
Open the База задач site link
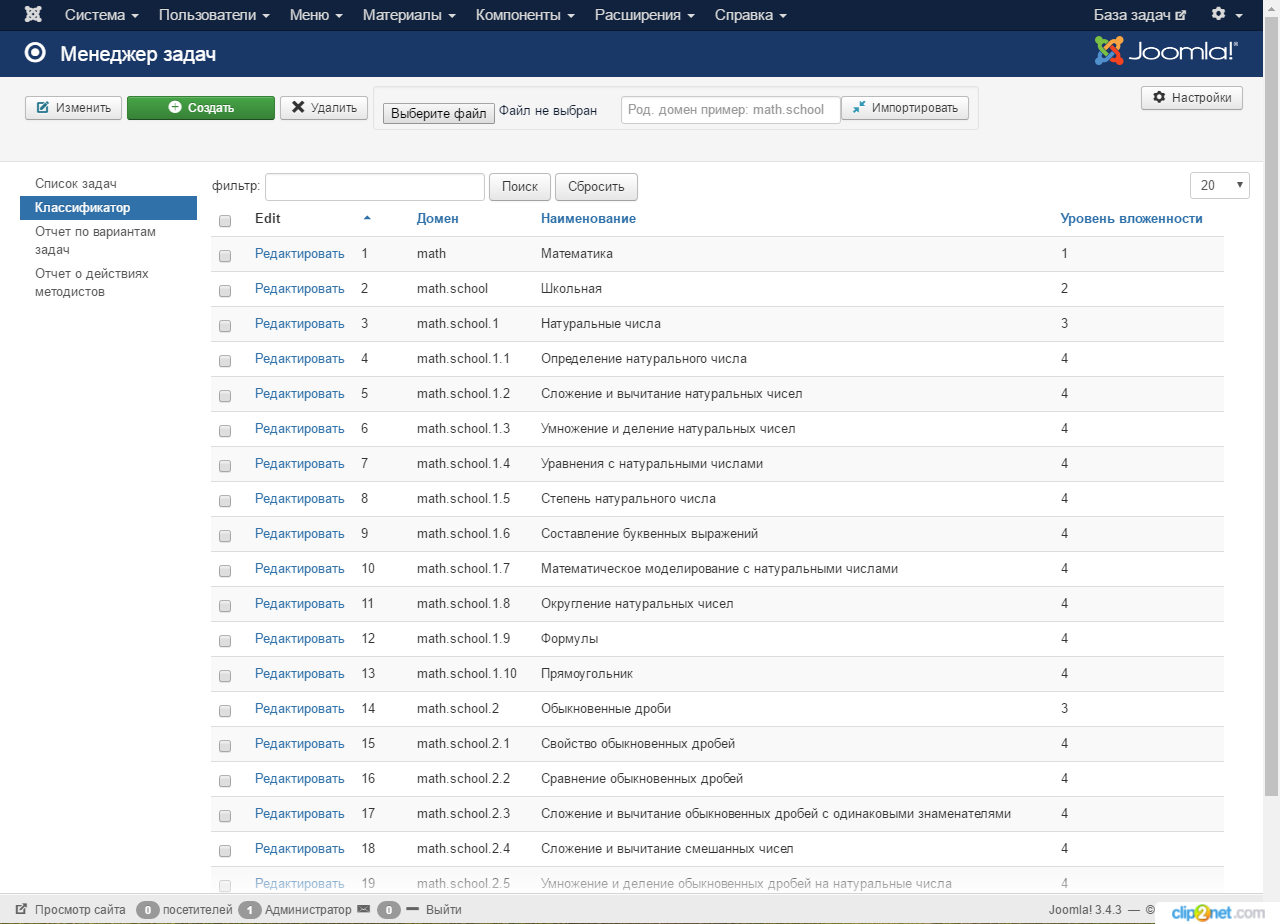pos(1140,15)
